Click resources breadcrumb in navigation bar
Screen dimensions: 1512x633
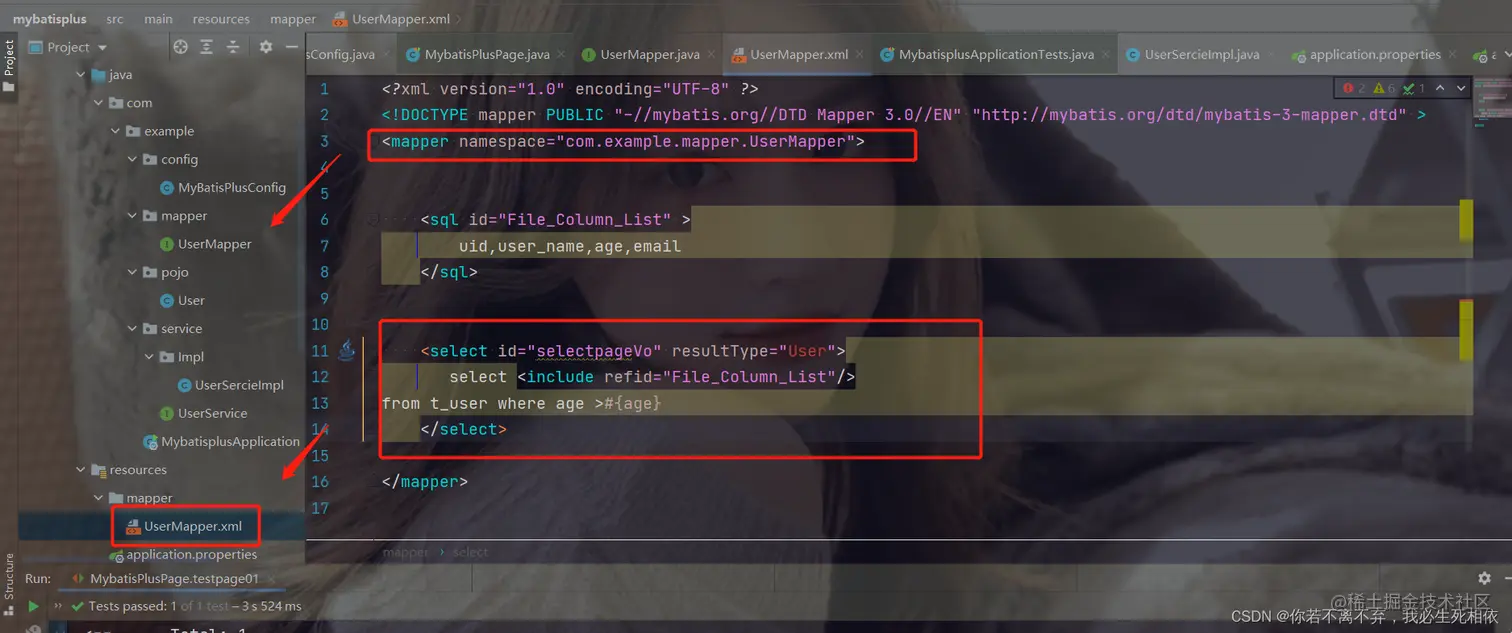(x=221, y=19)
